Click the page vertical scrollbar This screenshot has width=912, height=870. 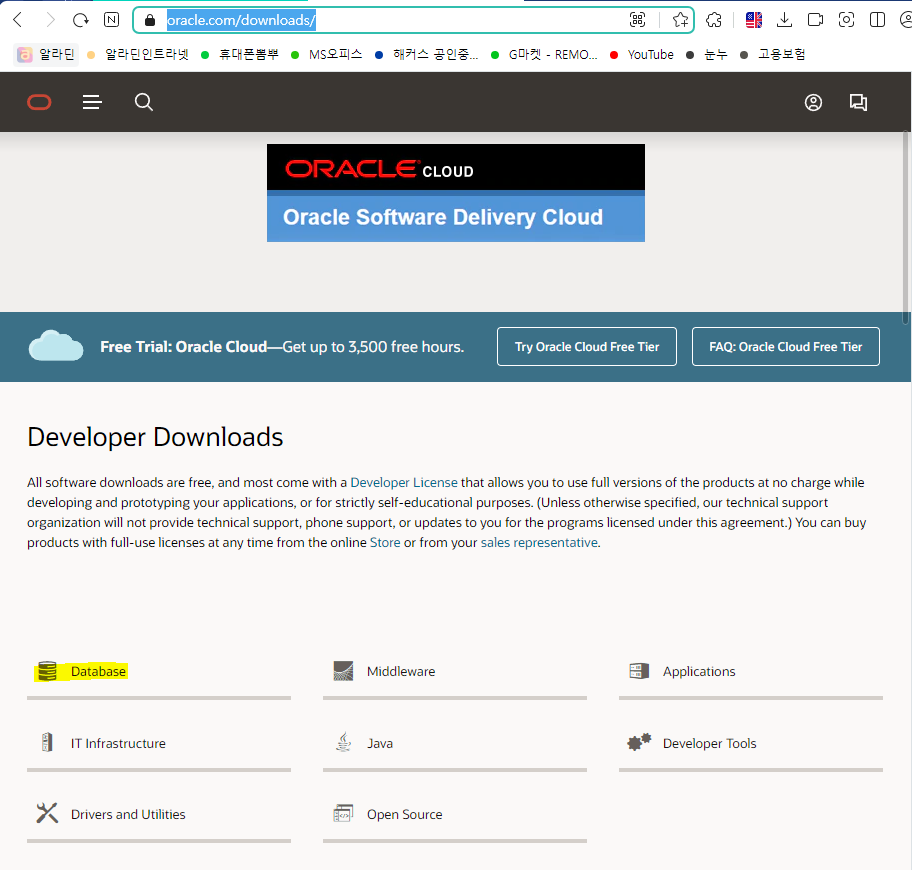click(906, 227)
